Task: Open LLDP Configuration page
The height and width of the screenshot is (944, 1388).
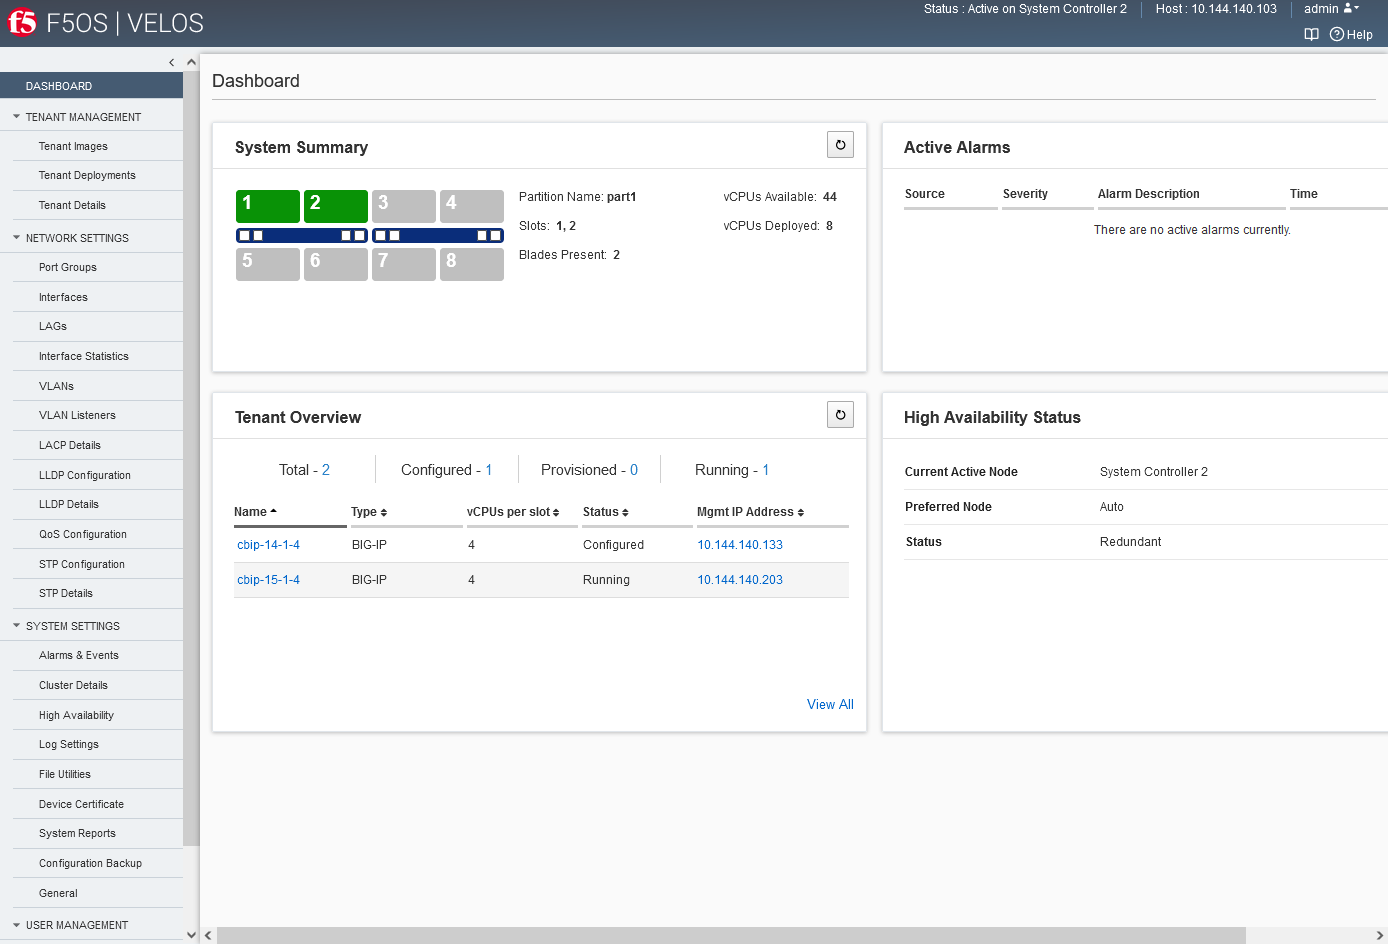Action: click(85, 475)
